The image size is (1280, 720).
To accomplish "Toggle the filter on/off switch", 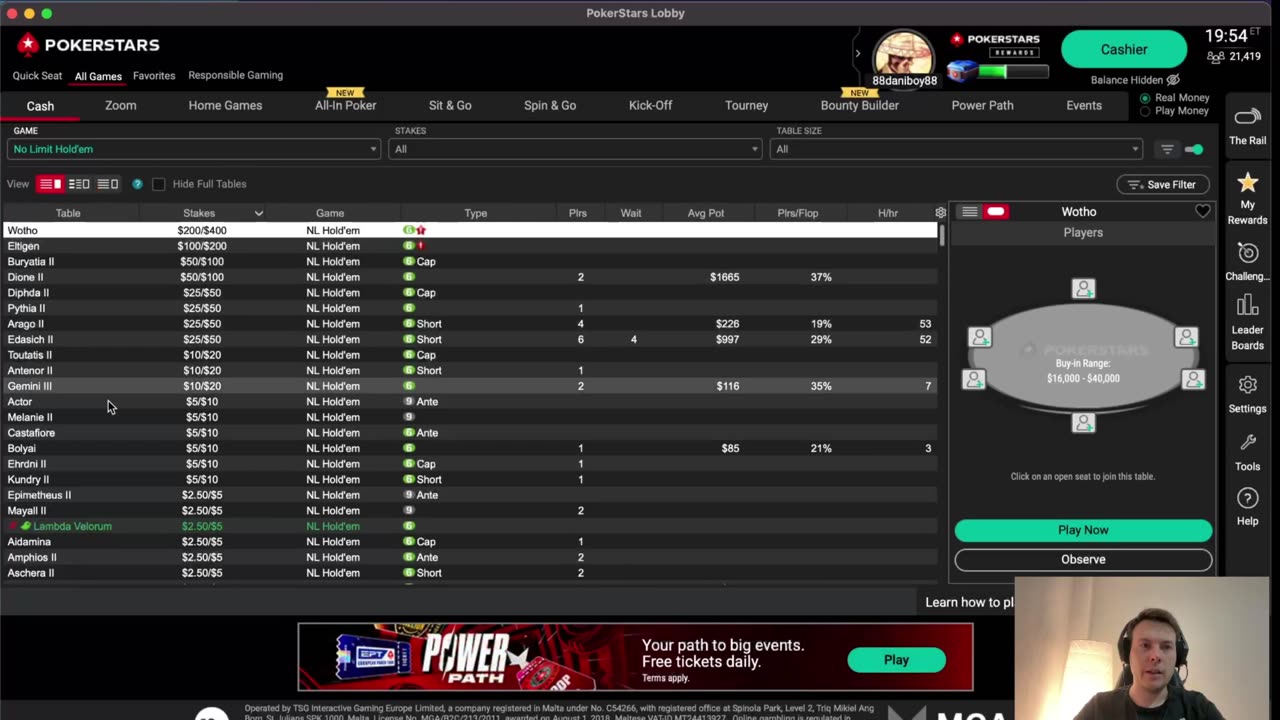I will [1193, 149].
